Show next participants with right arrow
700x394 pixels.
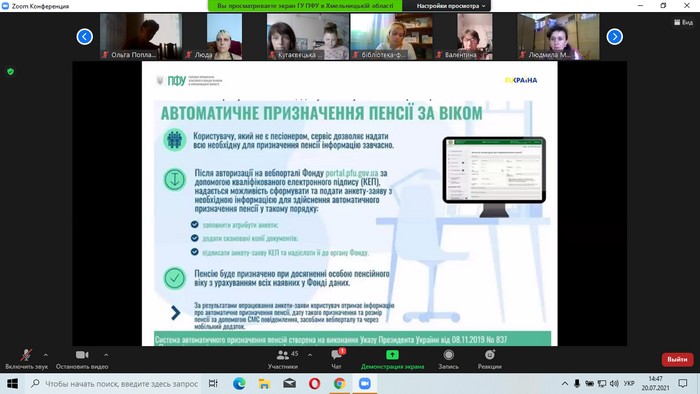[x=614, y=37]
